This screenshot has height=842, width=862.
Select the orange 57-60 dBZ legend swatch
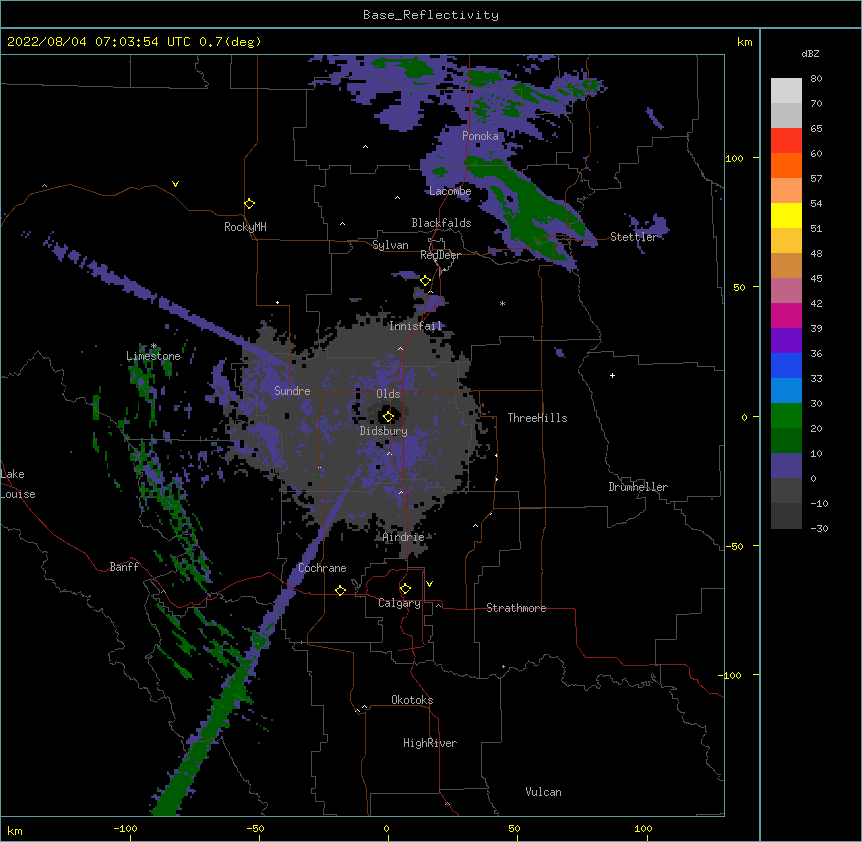pos(786,165)
